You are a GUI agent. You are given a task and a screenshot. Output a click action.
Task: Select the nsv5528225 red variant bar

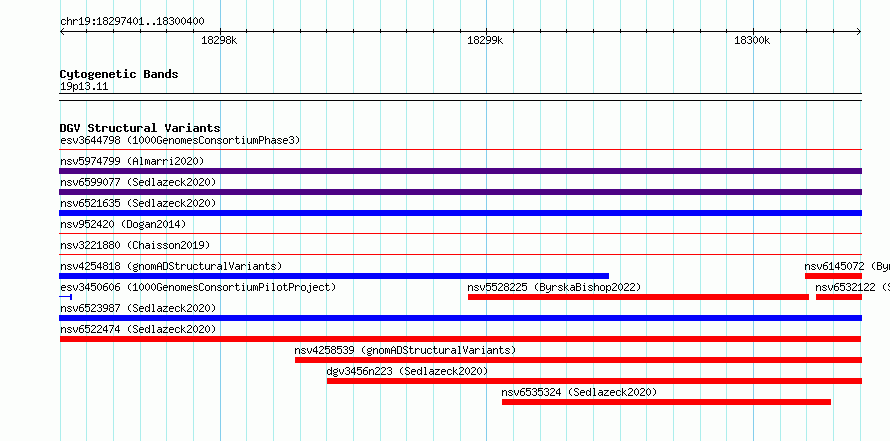click(x=638, y=297)
